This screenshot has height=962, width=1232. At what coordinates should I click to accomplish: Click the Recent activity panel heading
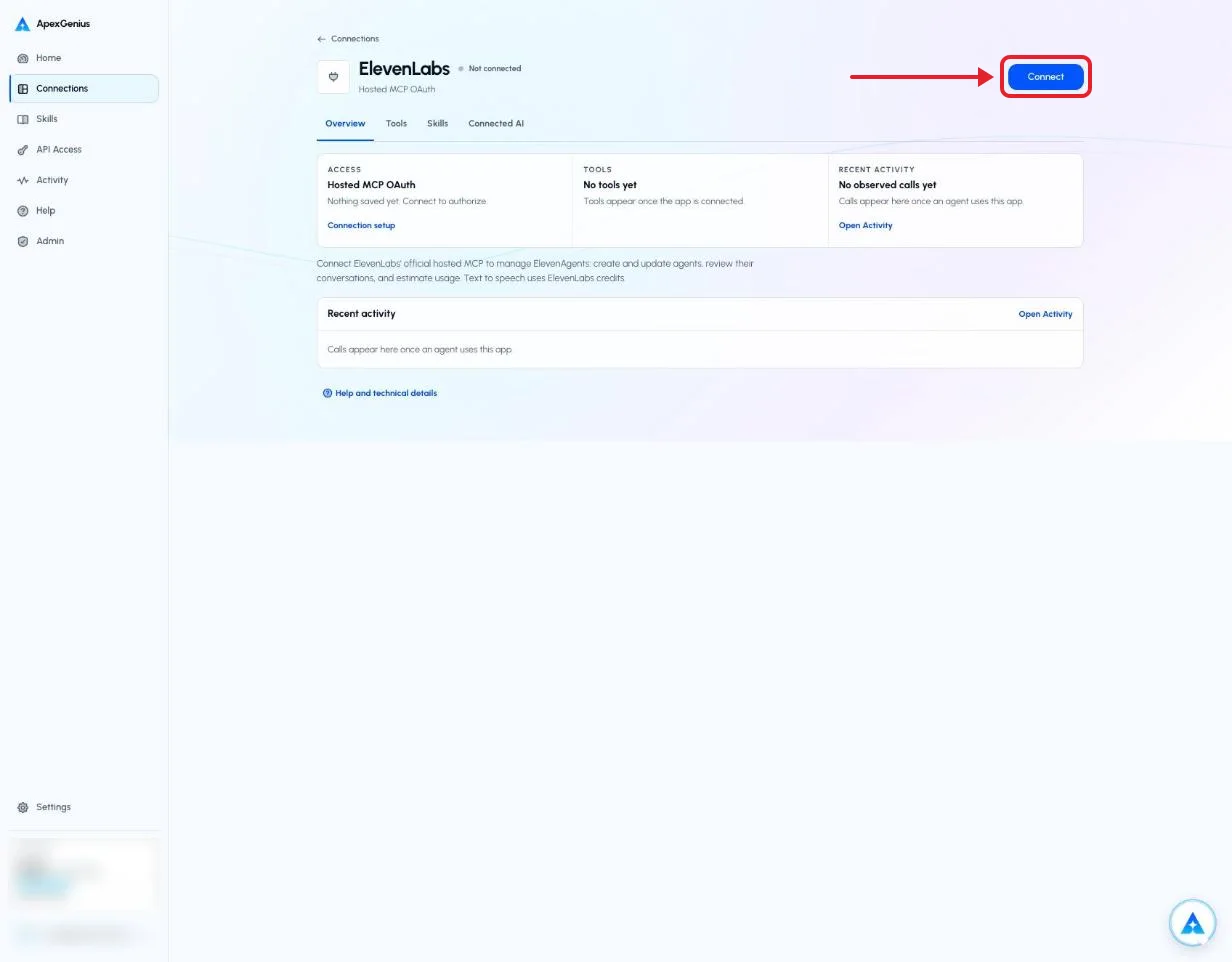pos(361,314)
